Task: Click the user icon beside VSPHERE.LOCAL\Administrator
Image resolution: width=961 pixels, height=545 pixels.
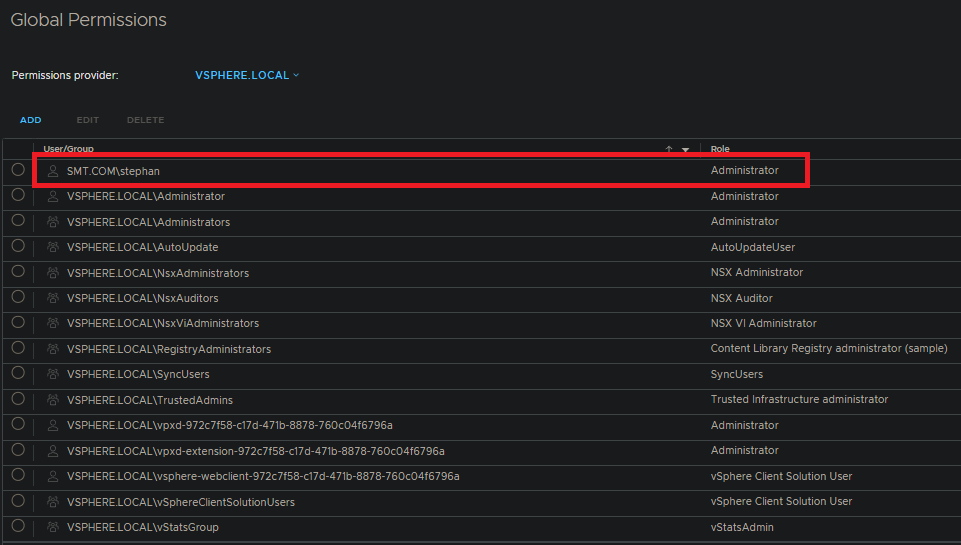Action: click(53, 196)
